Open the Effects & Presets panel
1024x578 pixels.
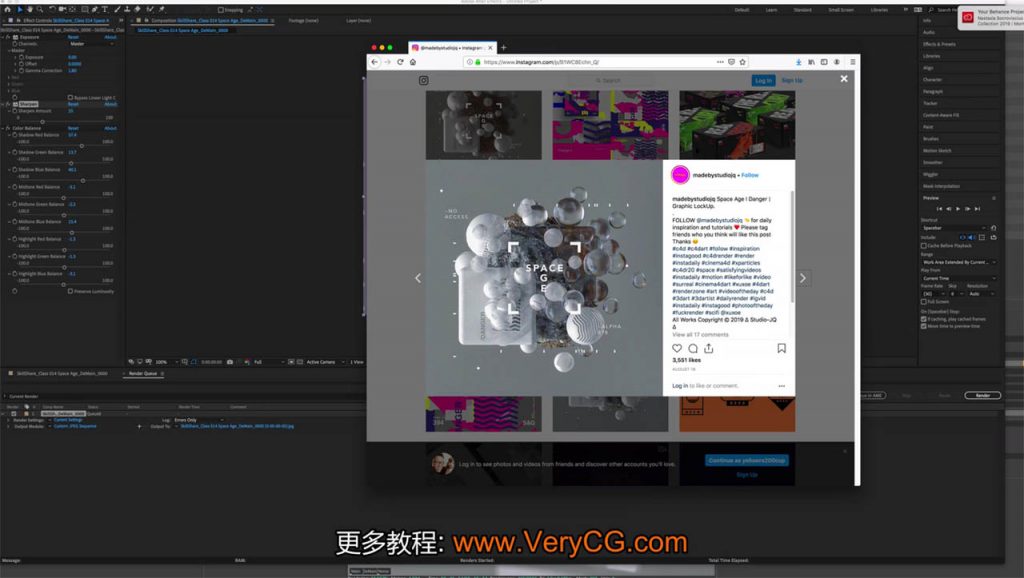click(939, 44)
